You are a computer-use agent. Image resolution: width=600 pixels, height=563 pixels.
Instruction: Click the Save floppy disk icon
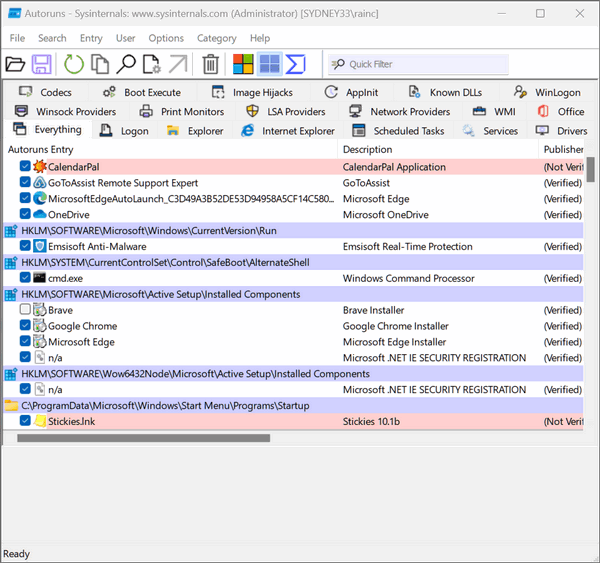[41, 64]
